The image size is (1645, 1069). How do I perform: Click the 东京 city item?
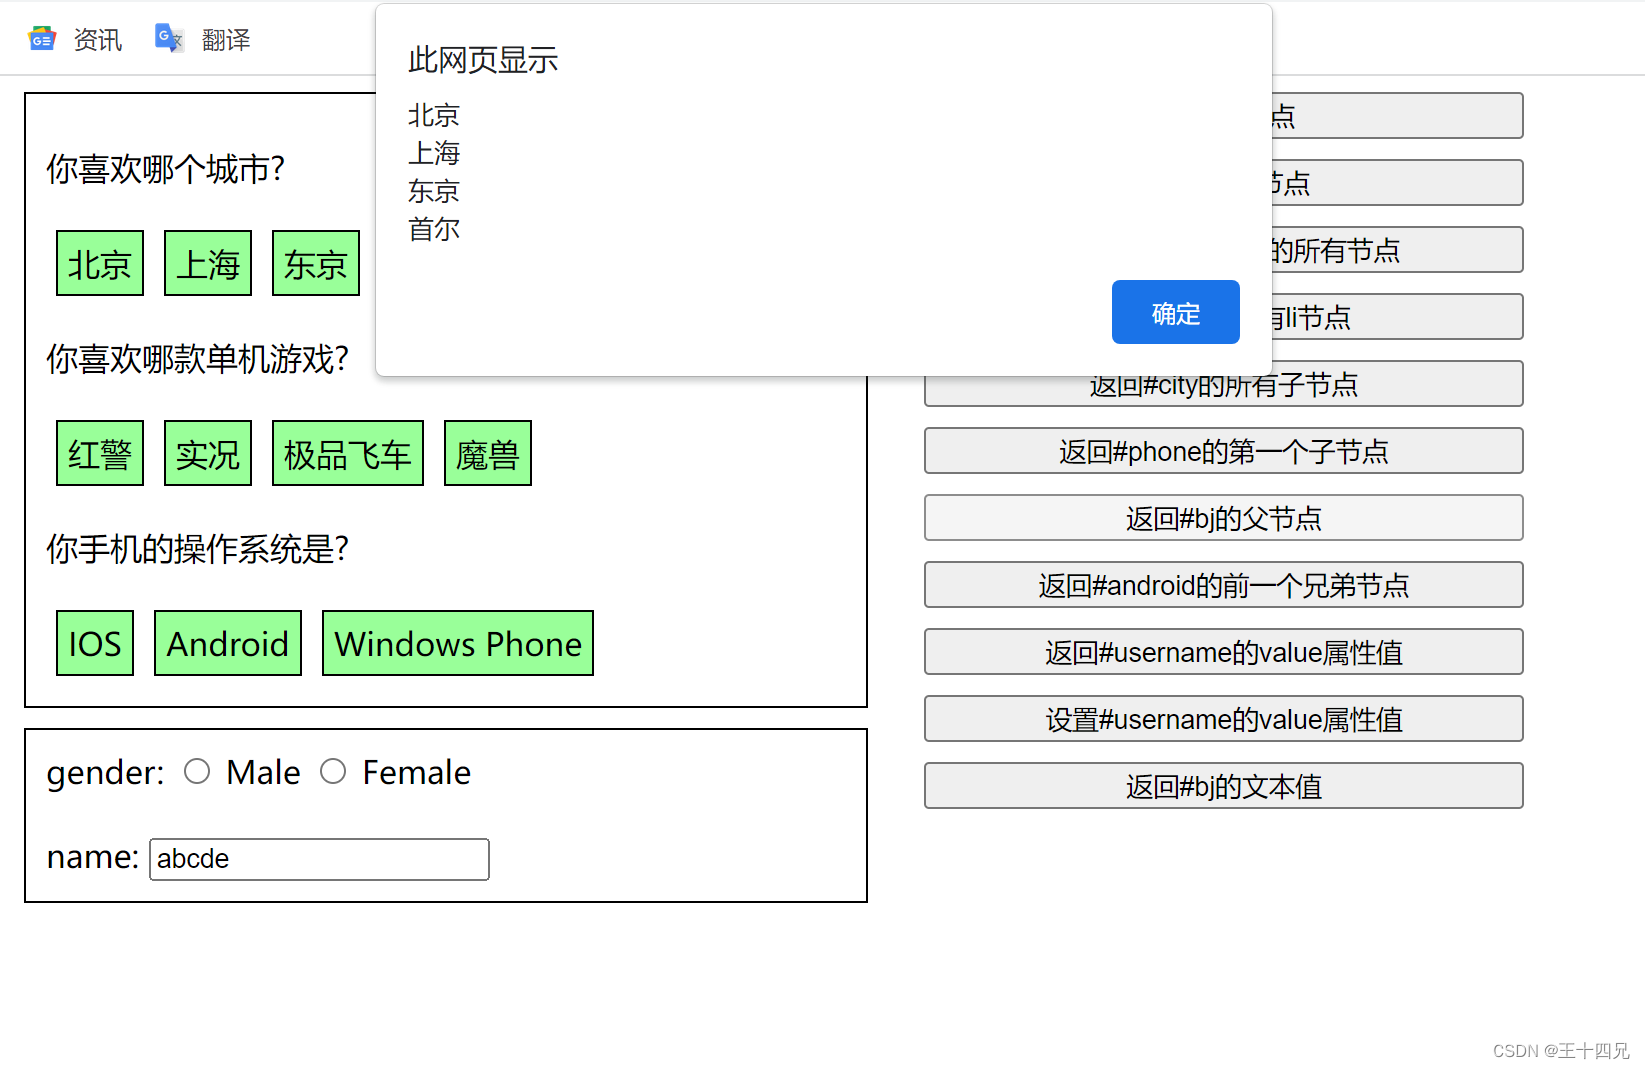tap(316, 263)
